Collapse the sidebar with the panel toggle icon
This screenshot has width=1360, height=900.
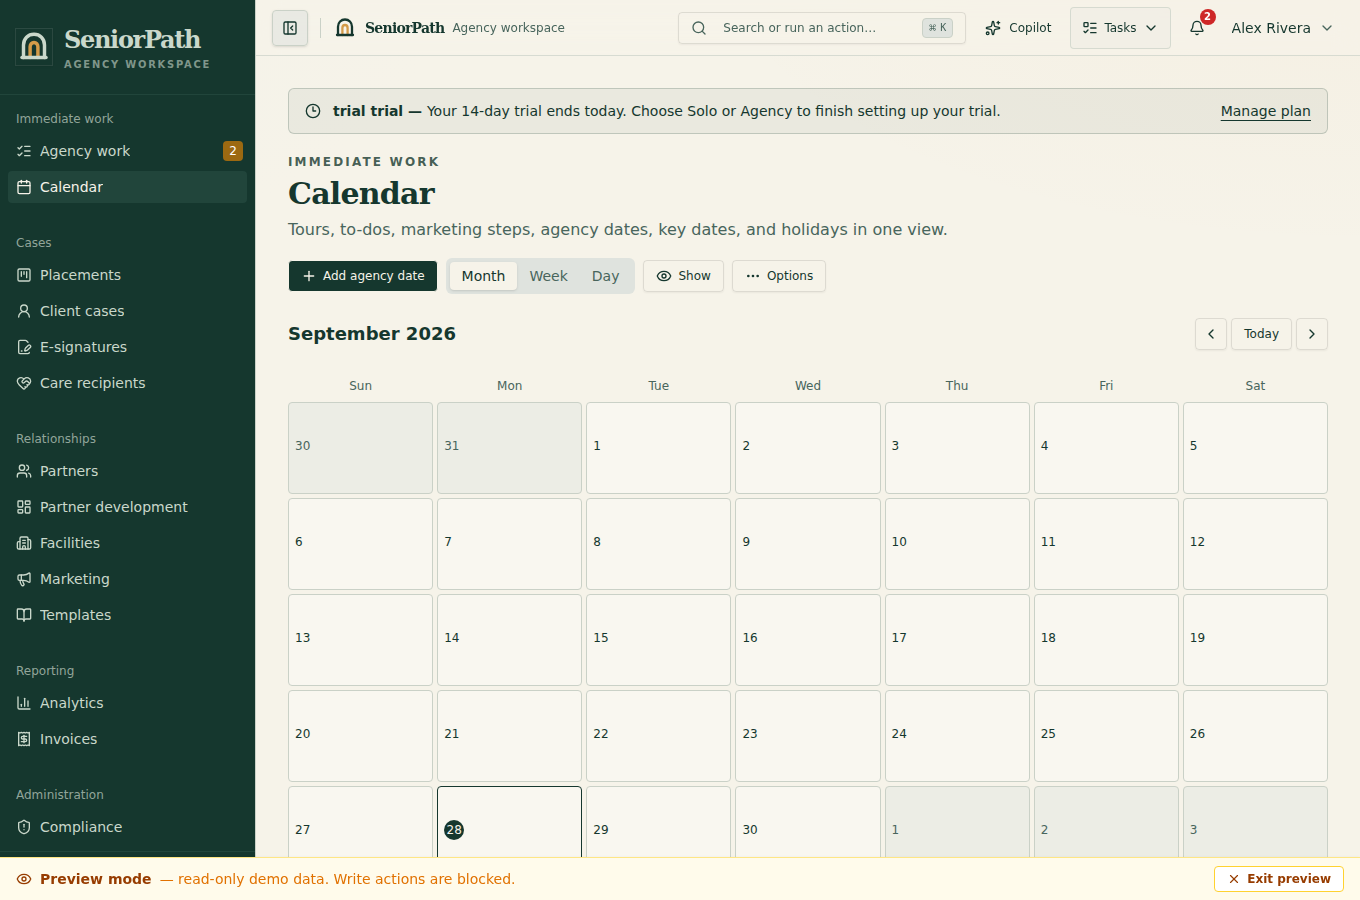tap(290, 28)
